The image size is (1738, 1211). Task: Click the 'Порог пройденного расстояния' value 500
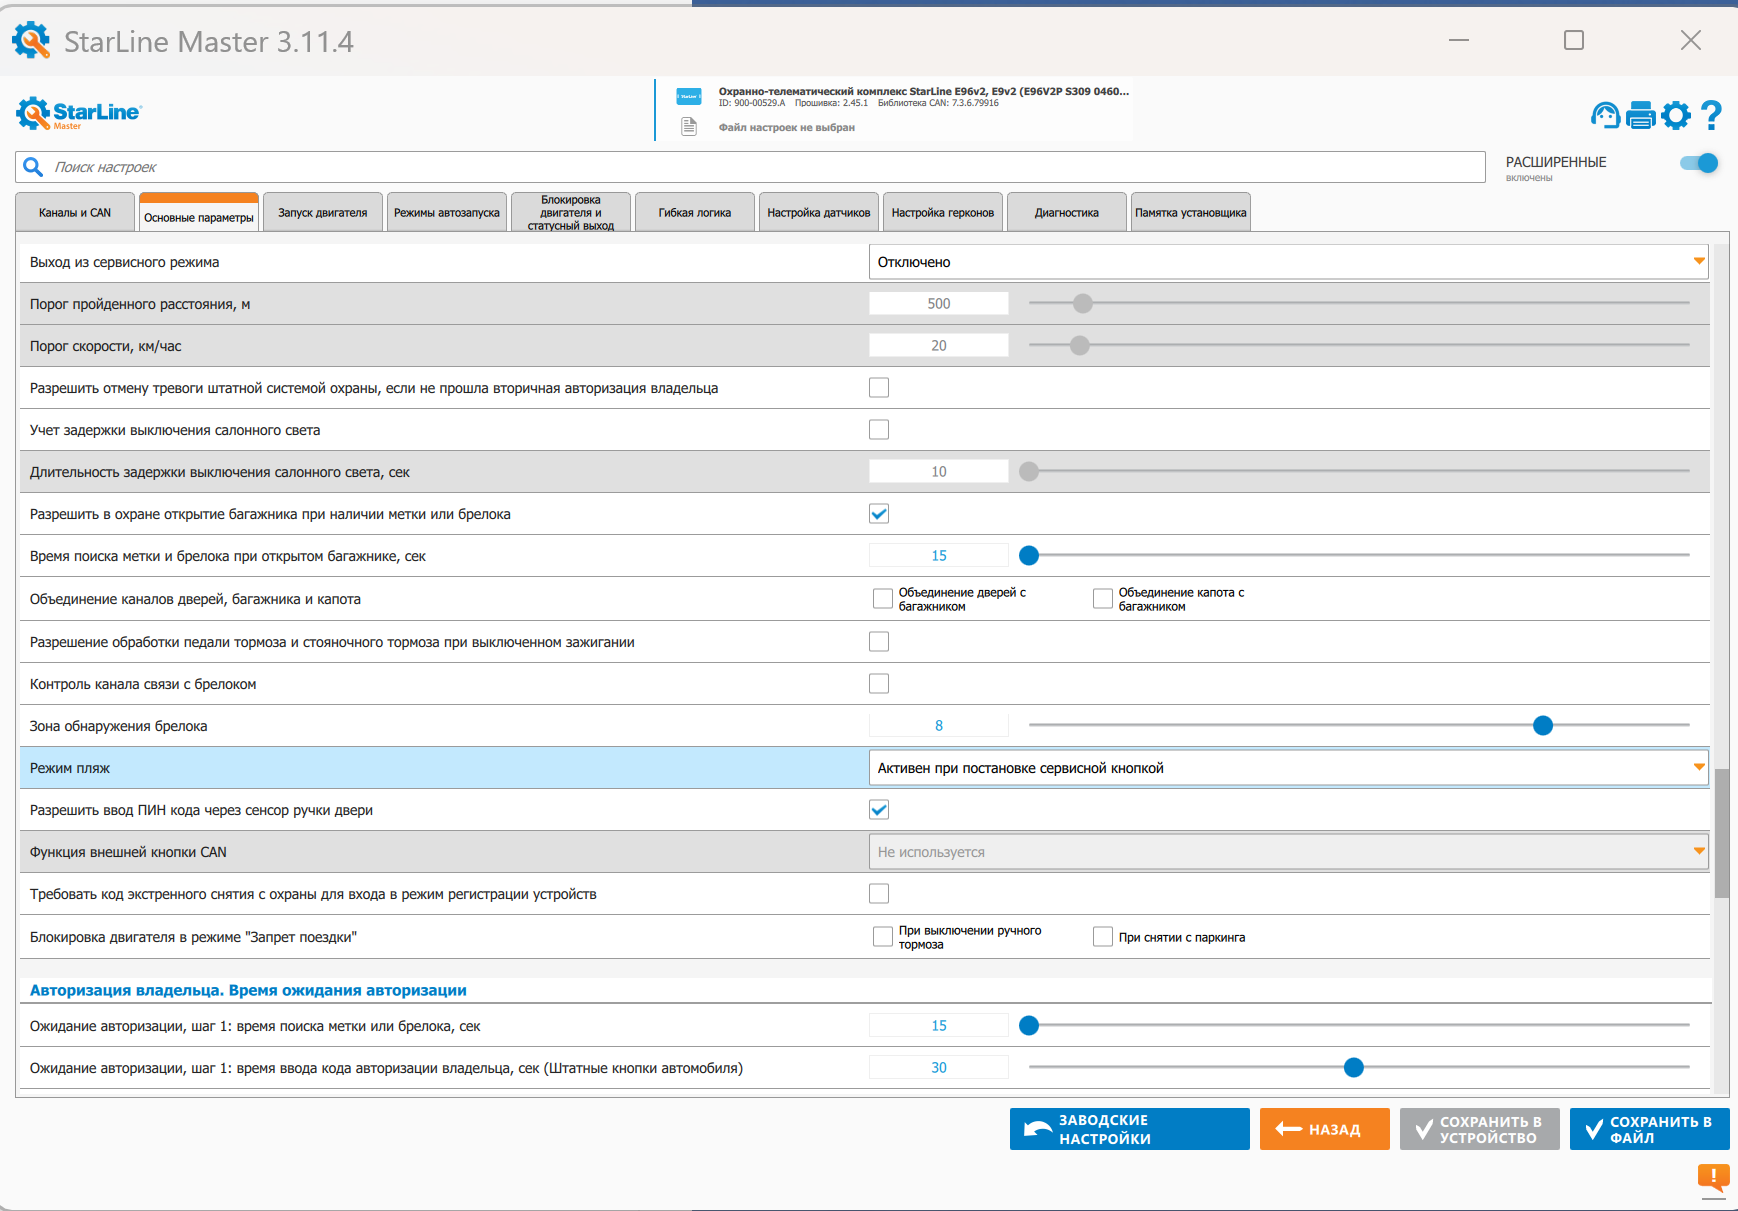939,304
